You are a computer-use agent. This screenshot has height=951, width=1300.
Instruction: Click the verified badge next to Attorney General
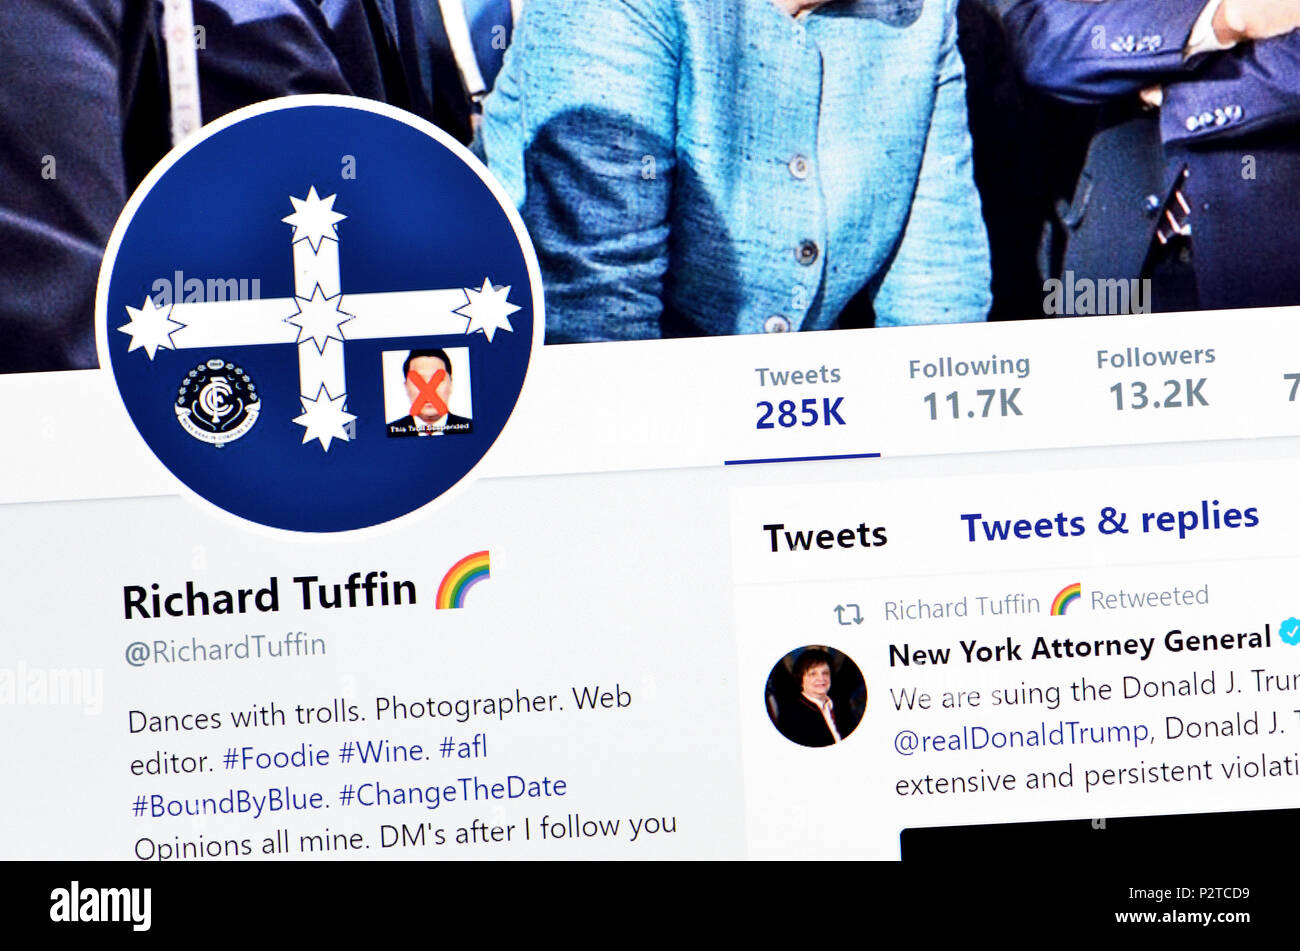[x=1290, y=631]
